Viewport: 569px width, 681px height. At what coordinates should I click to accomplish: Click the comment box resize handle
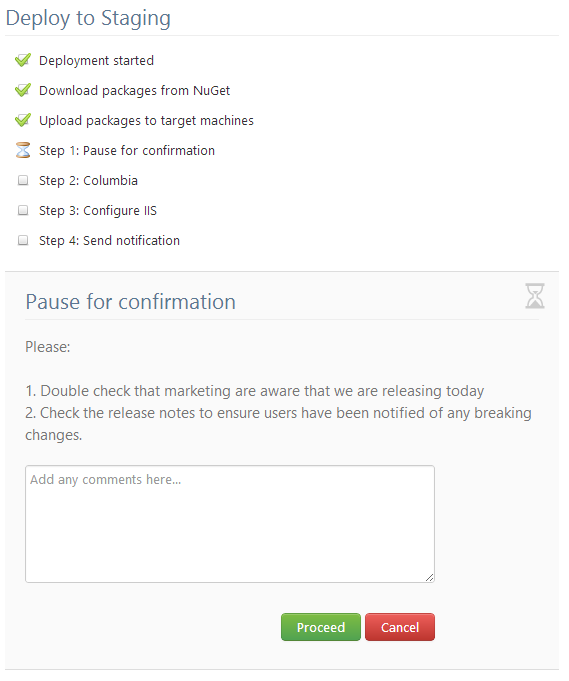tap(430, 577)
